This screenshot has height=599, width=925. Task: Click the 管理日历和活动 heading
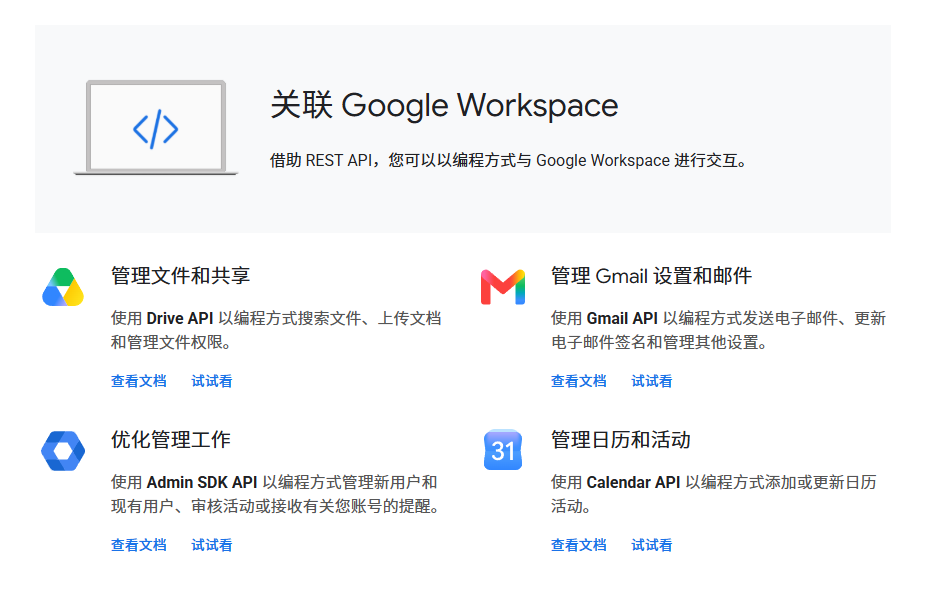(x=621, y=440)
